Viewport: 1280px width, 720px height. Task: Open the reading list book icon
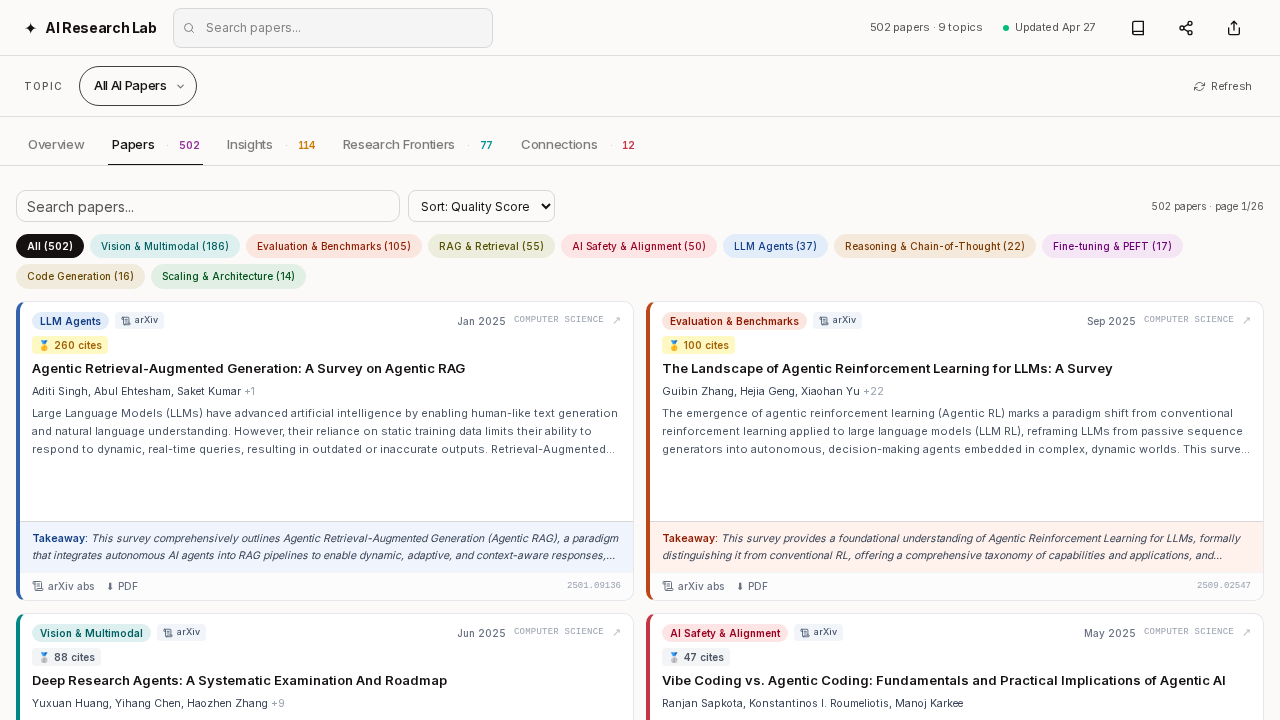tap(1138, 28)
